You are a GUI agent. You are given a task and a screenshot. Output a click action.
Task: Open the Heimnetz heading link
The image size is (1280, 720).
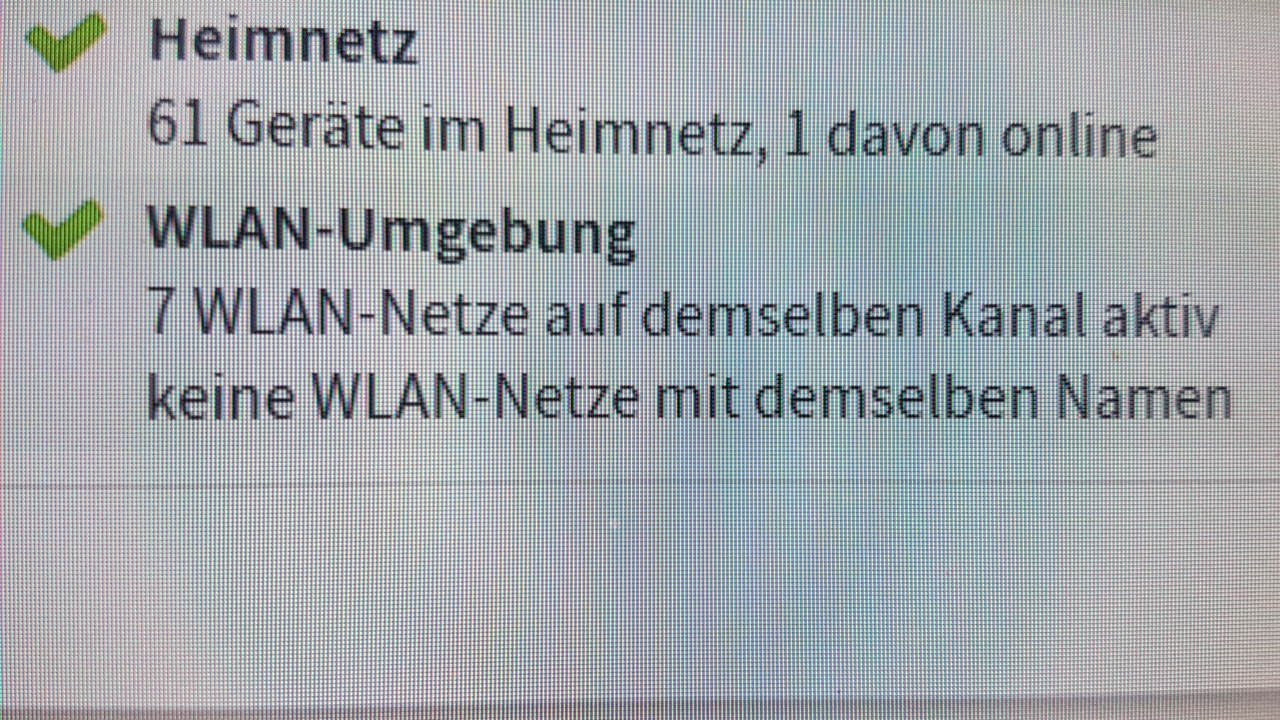tap(283, 41)
